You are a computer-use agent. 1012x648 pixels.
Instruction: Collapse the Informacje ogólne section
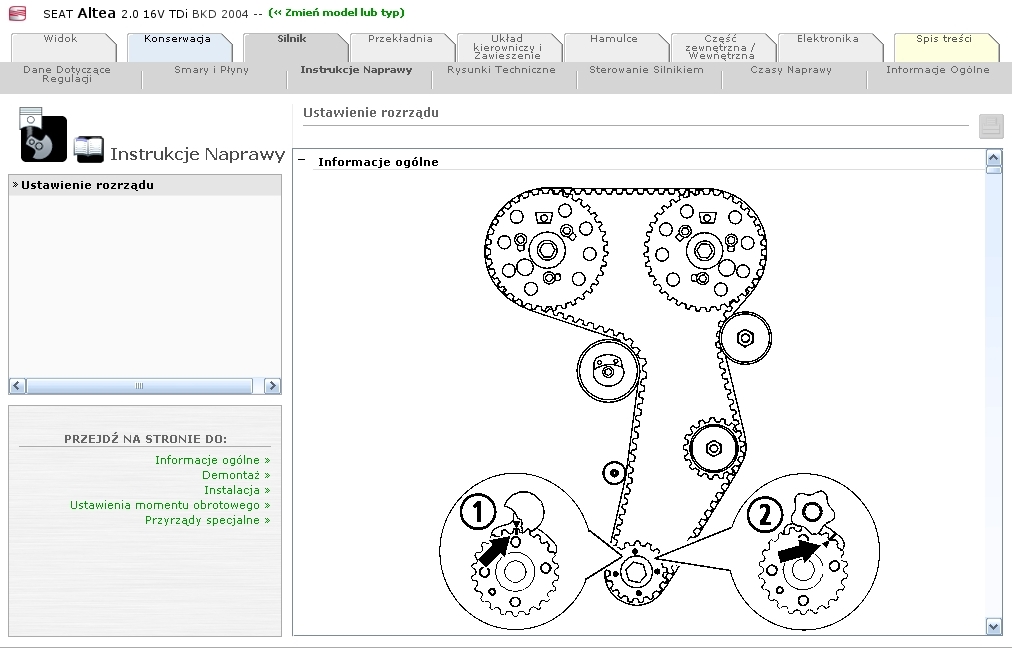pyautogui.click(x=301, y=161)
